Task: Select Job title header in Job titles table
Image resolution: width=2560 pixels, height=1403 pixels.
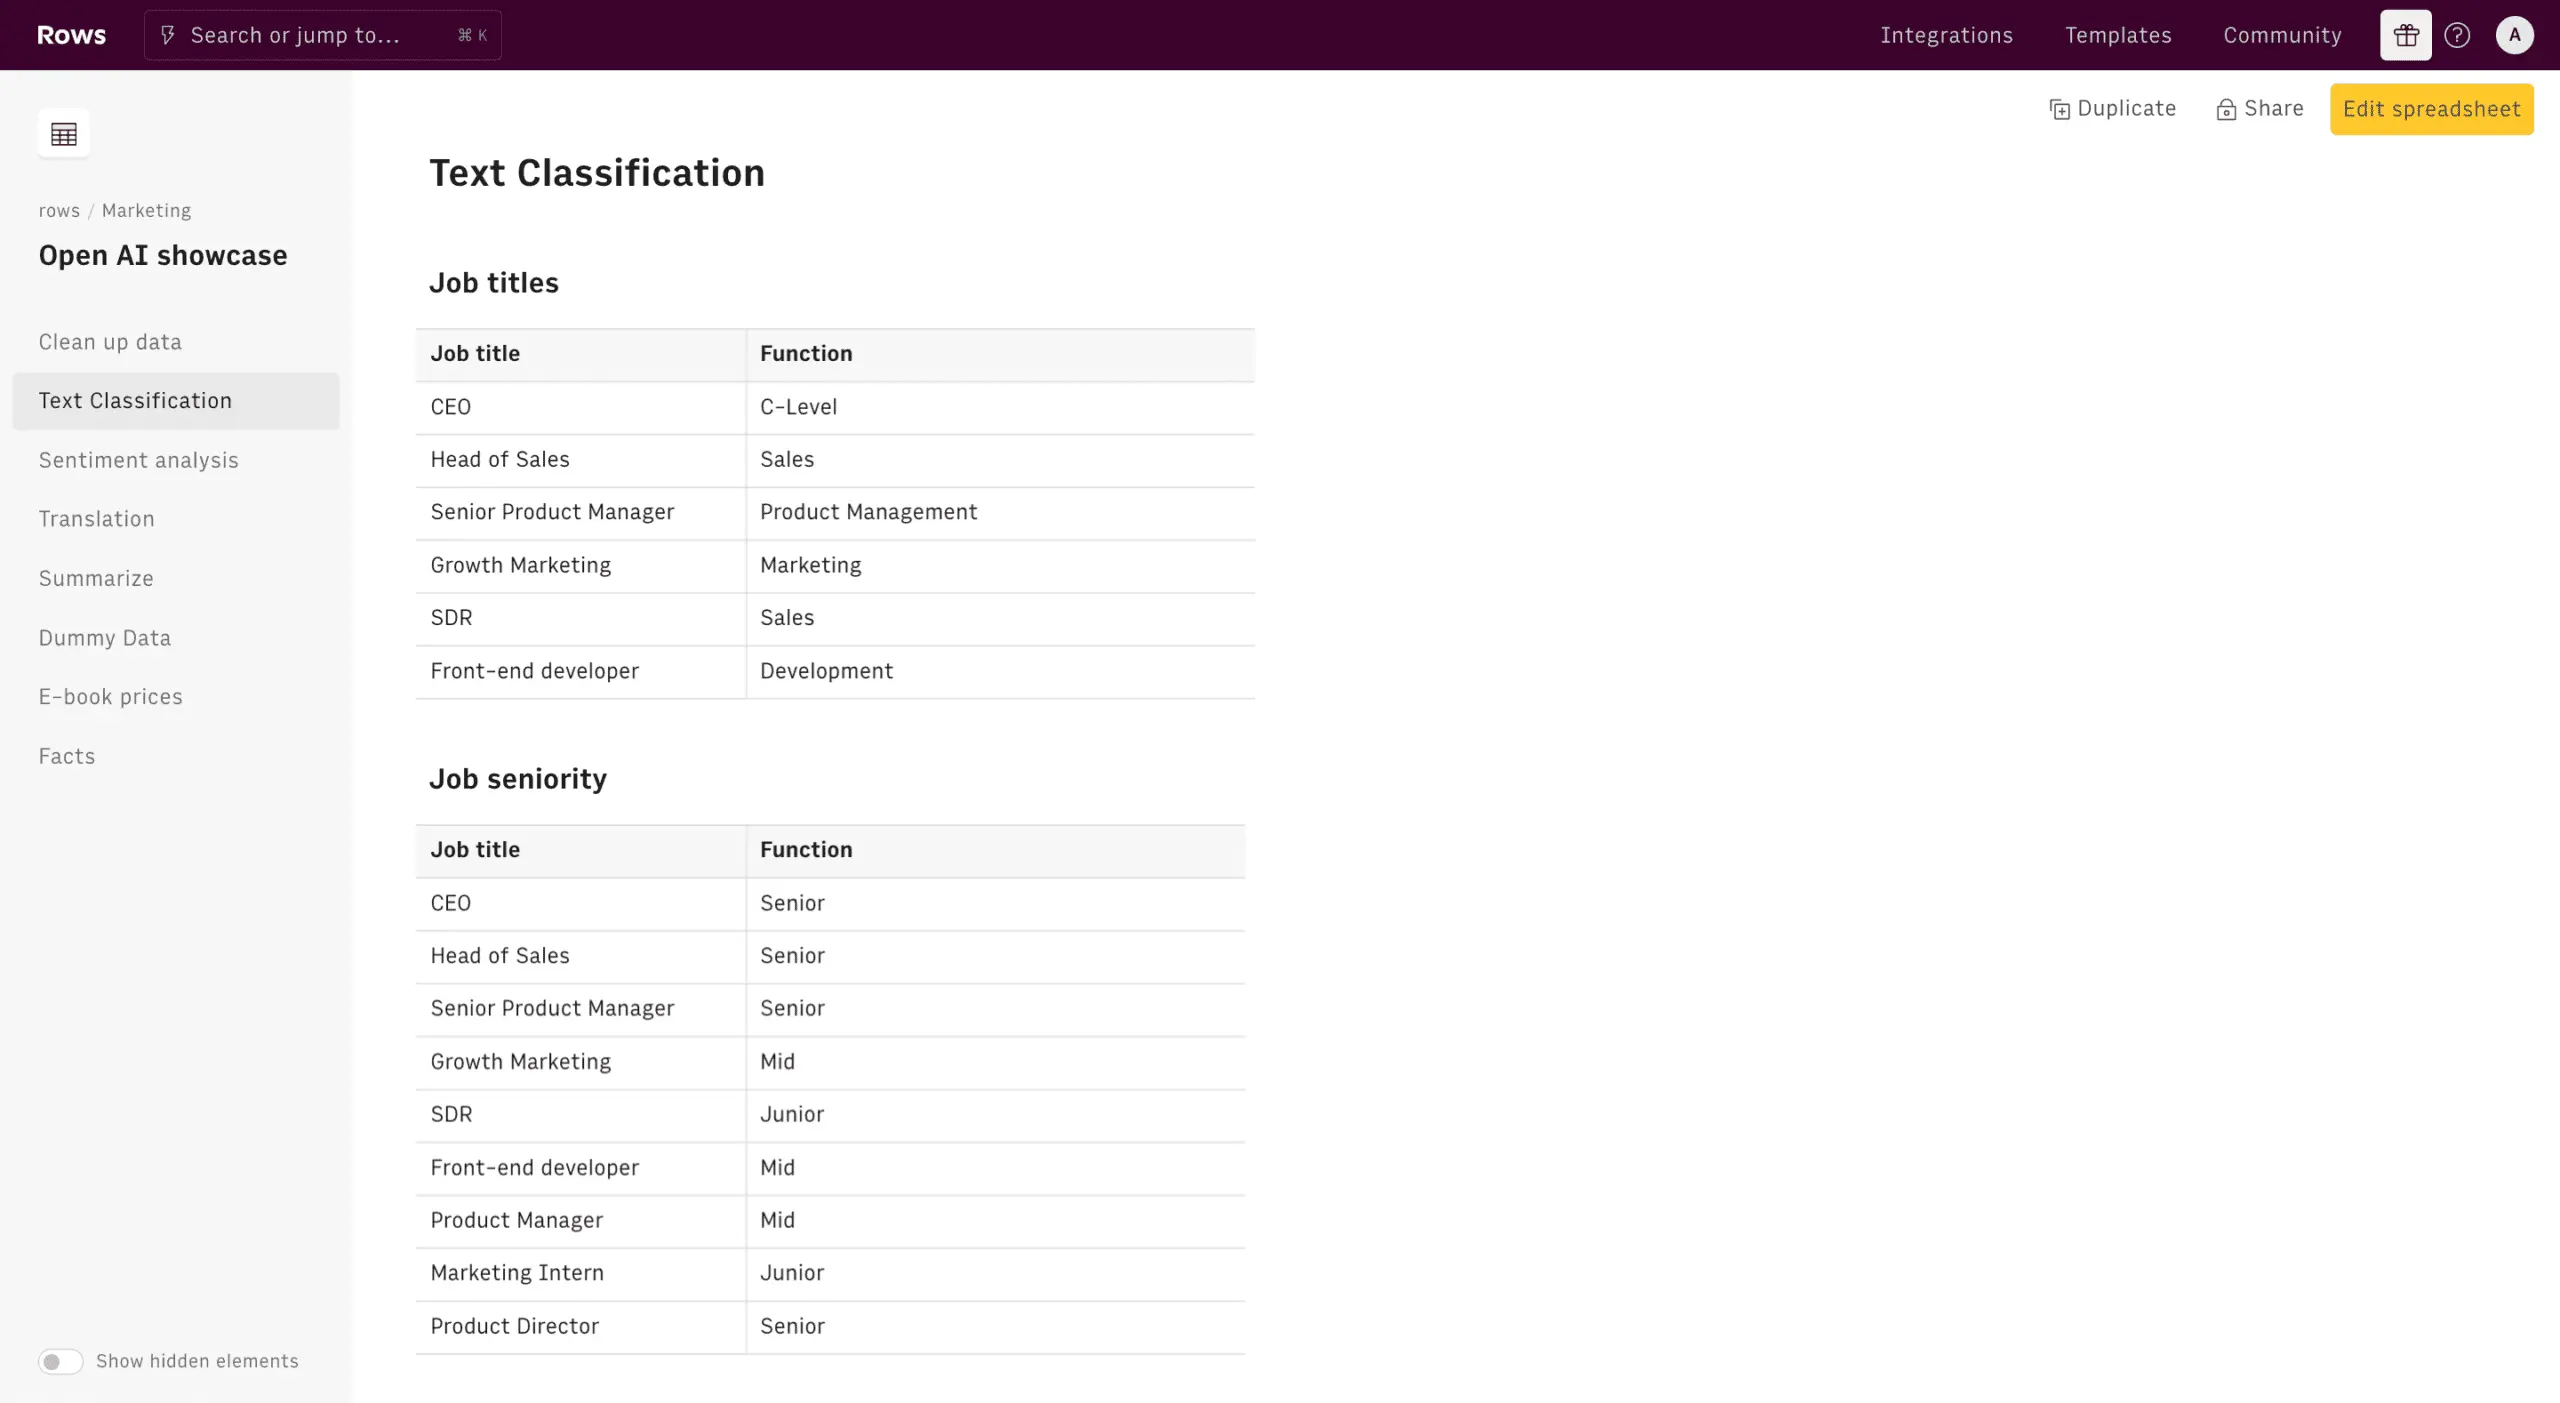Action: point(581,354)
